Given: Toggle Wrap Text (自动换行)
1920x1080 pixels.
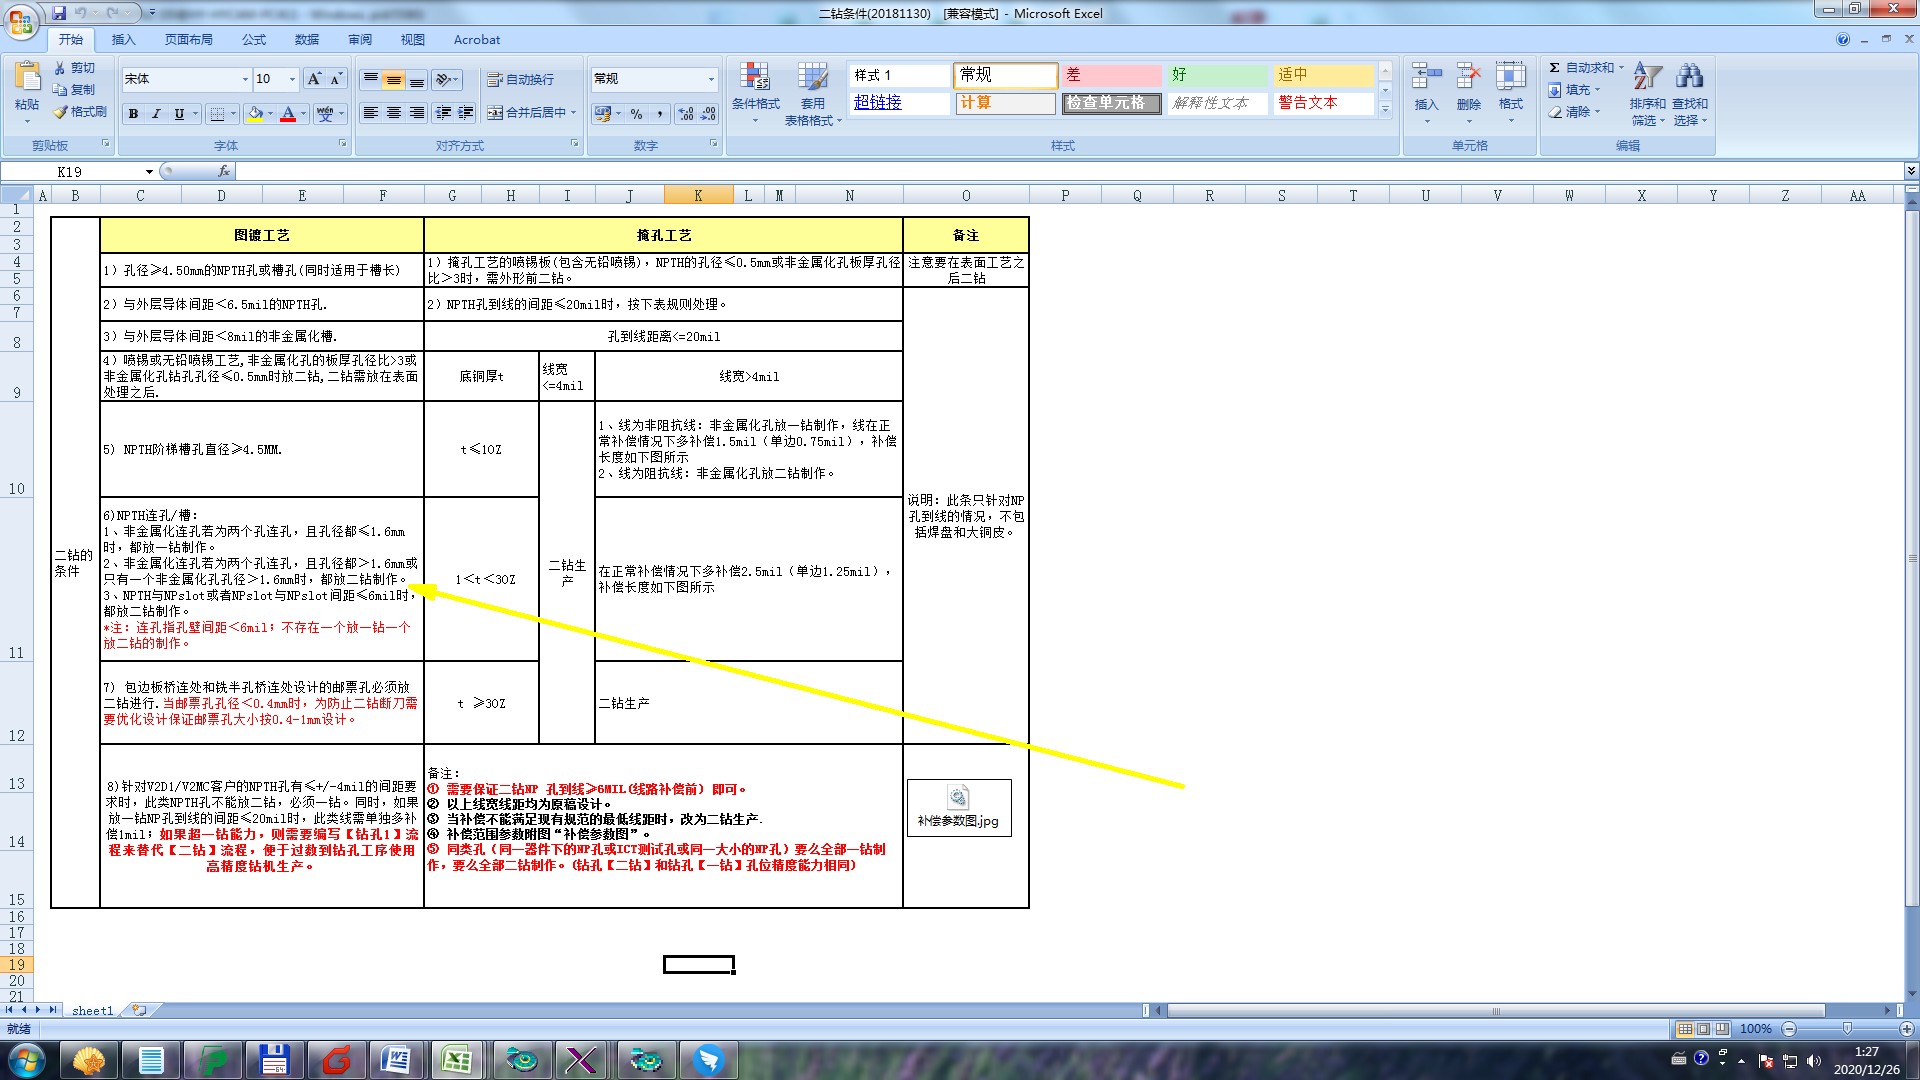Looking at the screenshot, I should (x=520, y=79).
